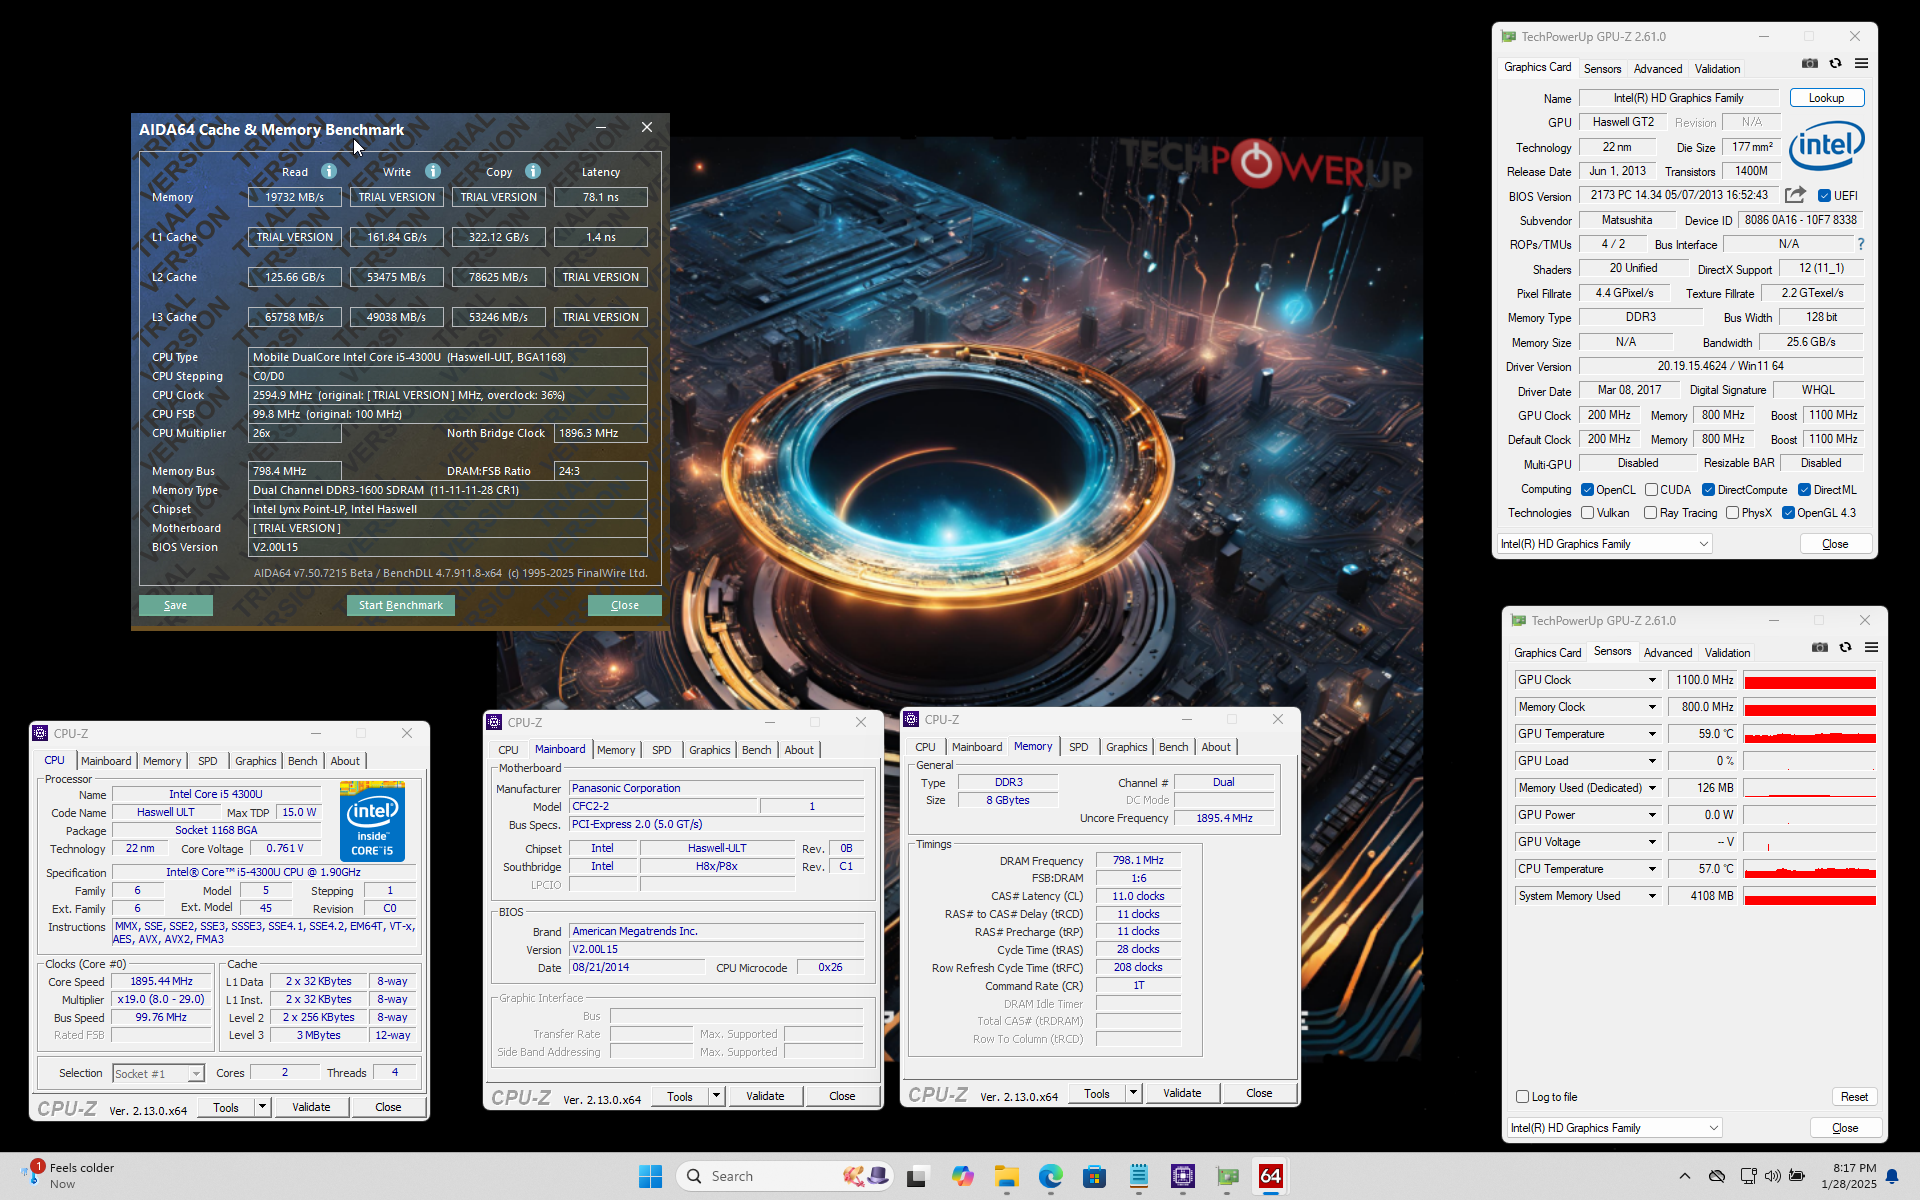Click the Read info icon in AIDA64 benchmark
Viewport: 1920px width, 1200px height.
[328, 171]
